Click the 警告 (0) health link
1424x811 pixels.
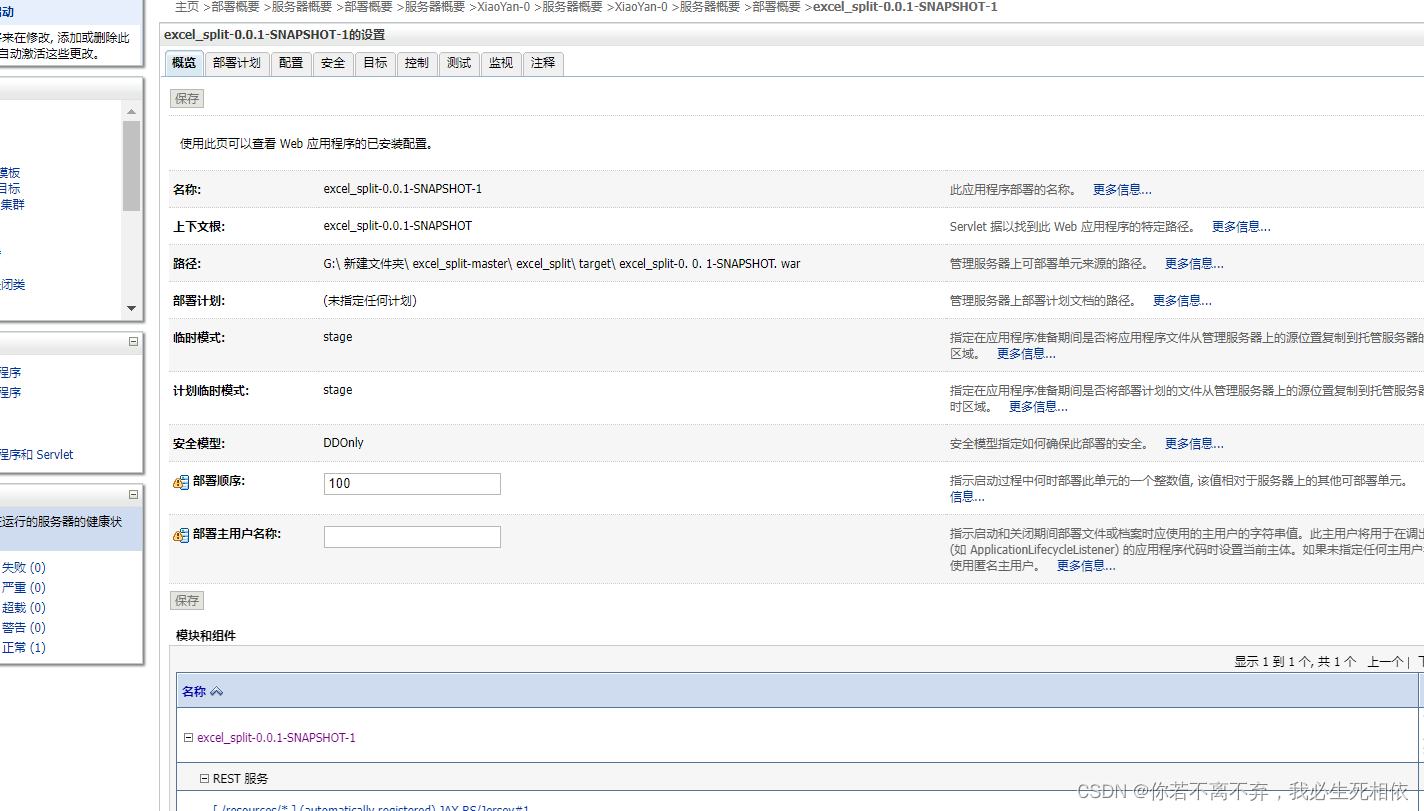click(24, 627)
